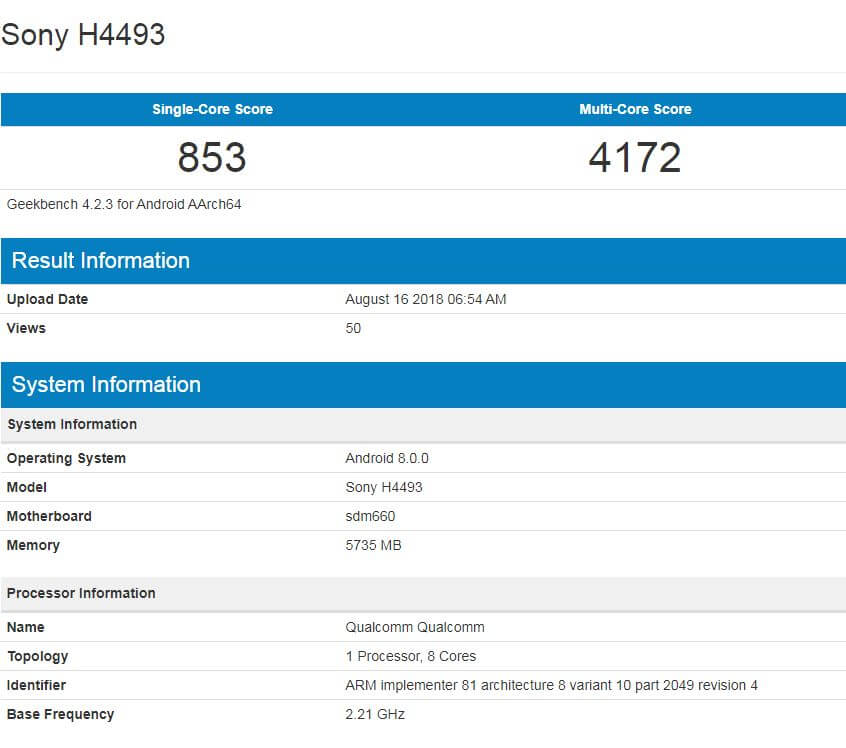Select the Topology row showing 8 Cores

coord(410,656)
